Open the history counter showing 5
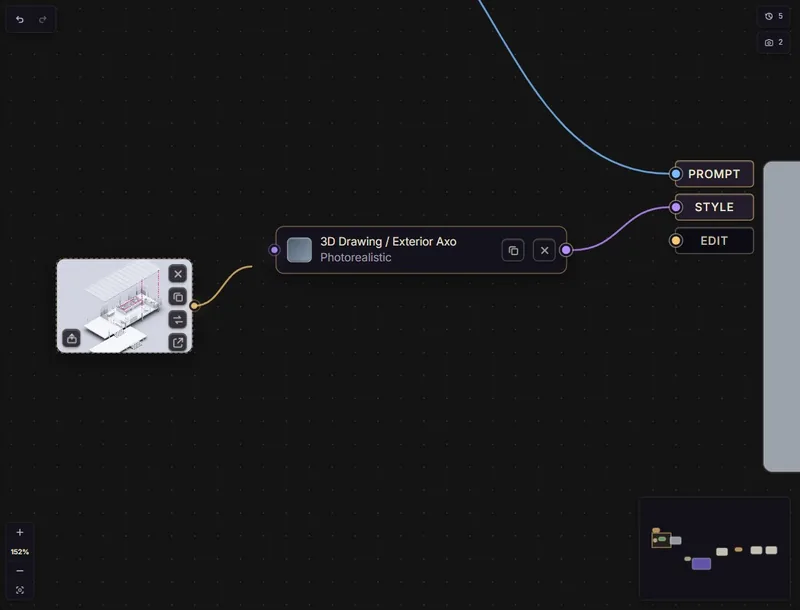800x610 pixels. tap(773, 16)
